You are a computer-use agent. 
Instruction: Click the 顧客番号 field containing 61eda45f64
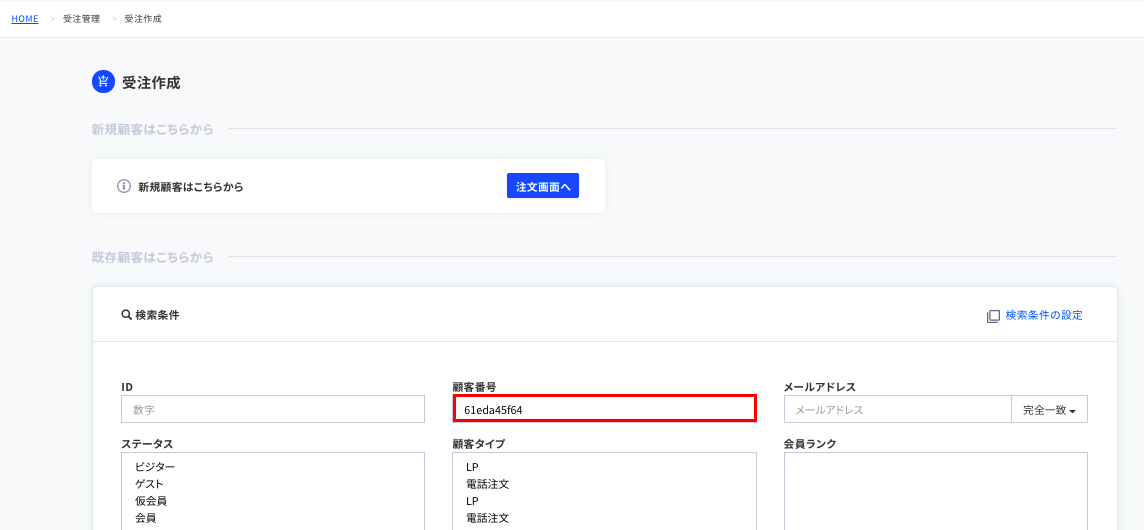pyautogui.click(x=604, y=409)
